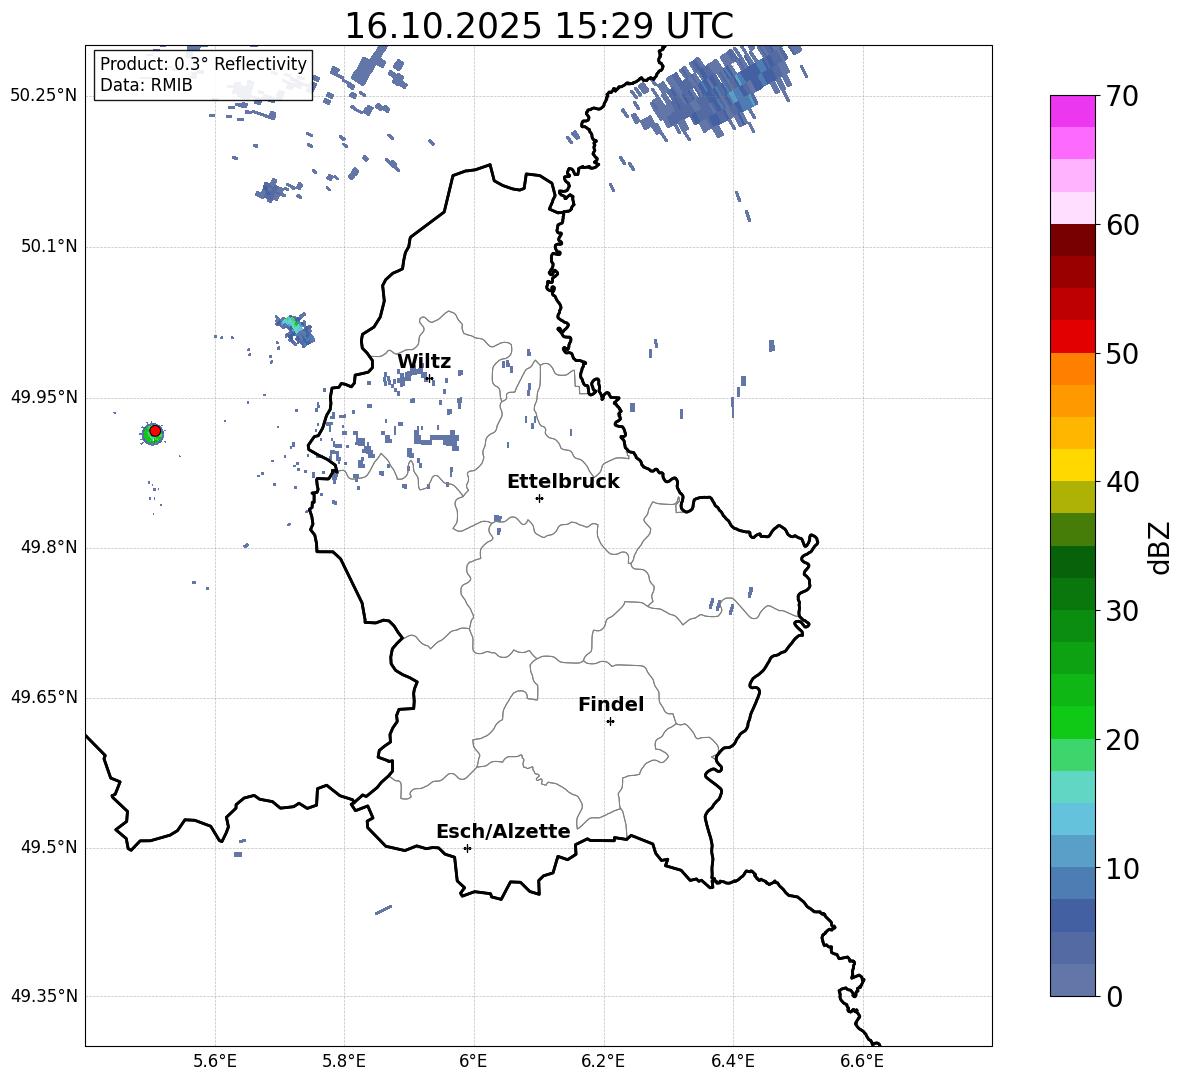
Task: Click the timestamp title 16.10.2025 15:29 UTC
Action: point(538,26)
